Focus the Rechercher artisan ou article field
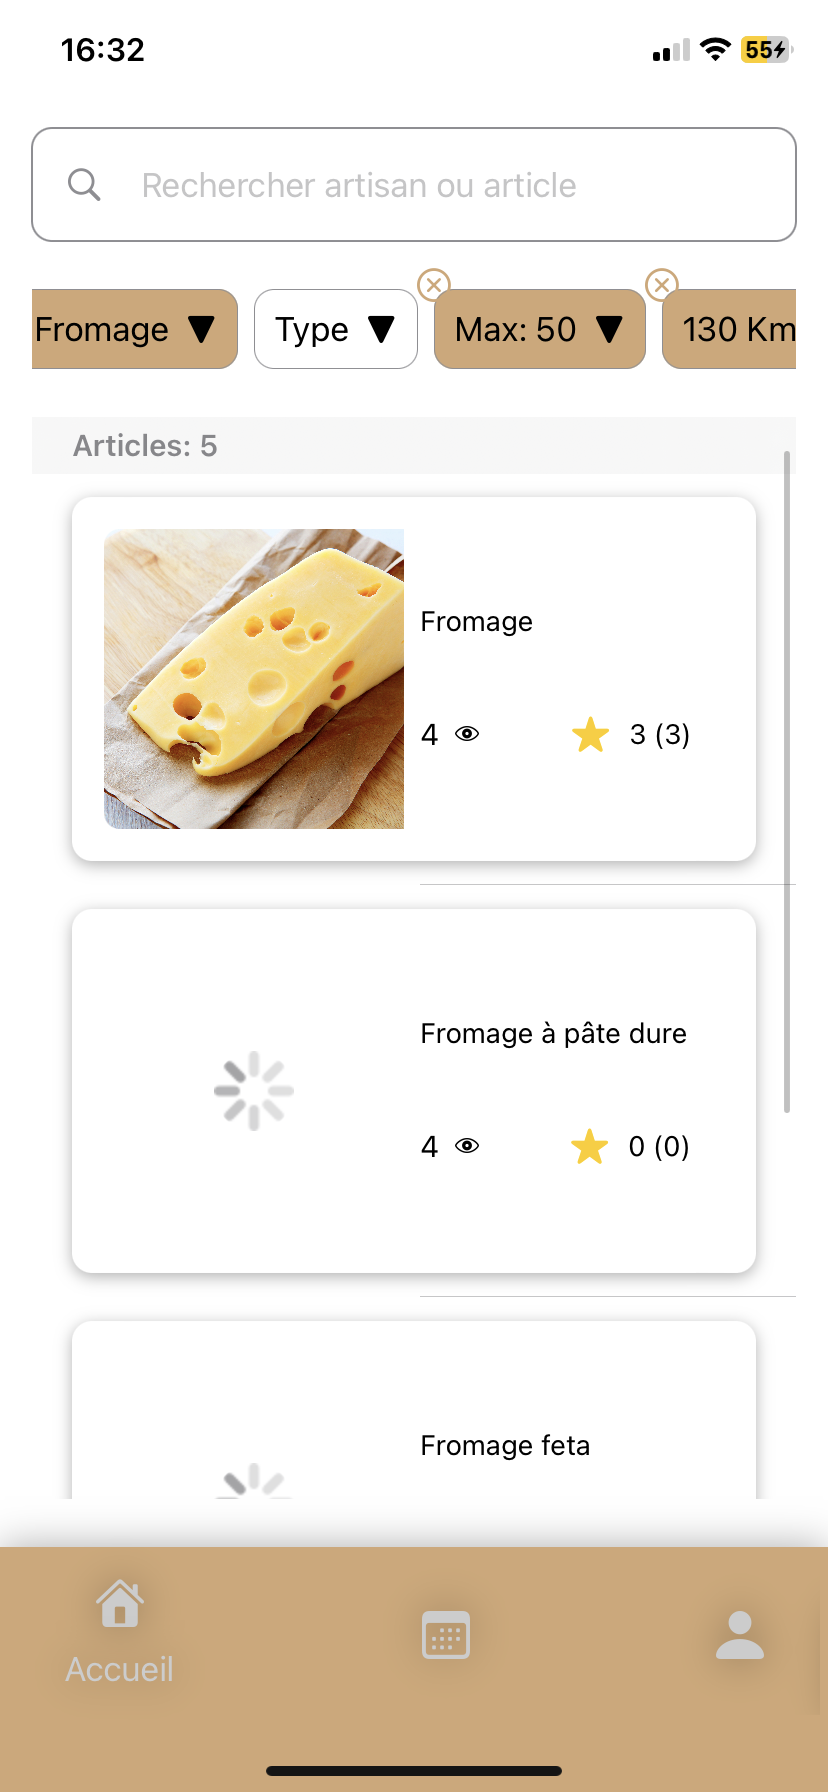 pos(440,185)
